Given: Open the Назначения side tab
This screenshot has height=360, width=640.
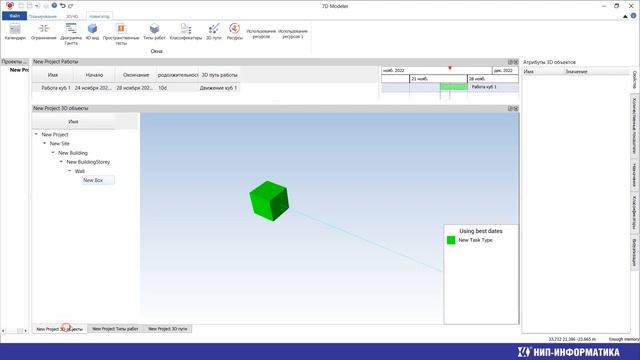Looking at the screenshot, I should pyautogui.click(x=635, y=175).
